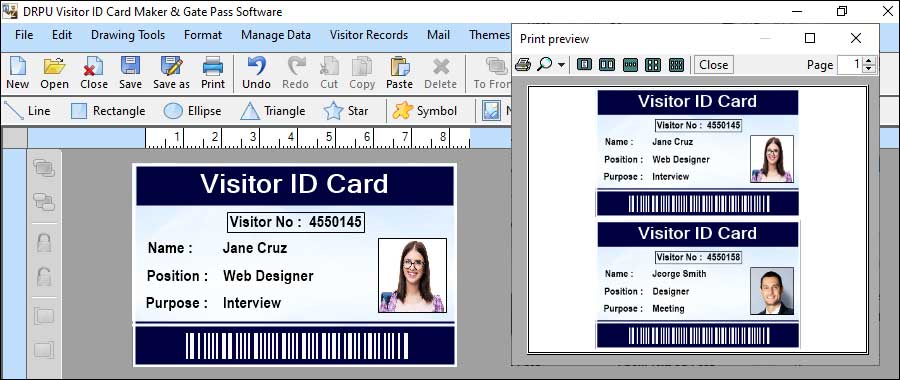Select the Ellipse drawing tool
The image size is (900, 380).
pyautogui.click(x=192, y=111)
